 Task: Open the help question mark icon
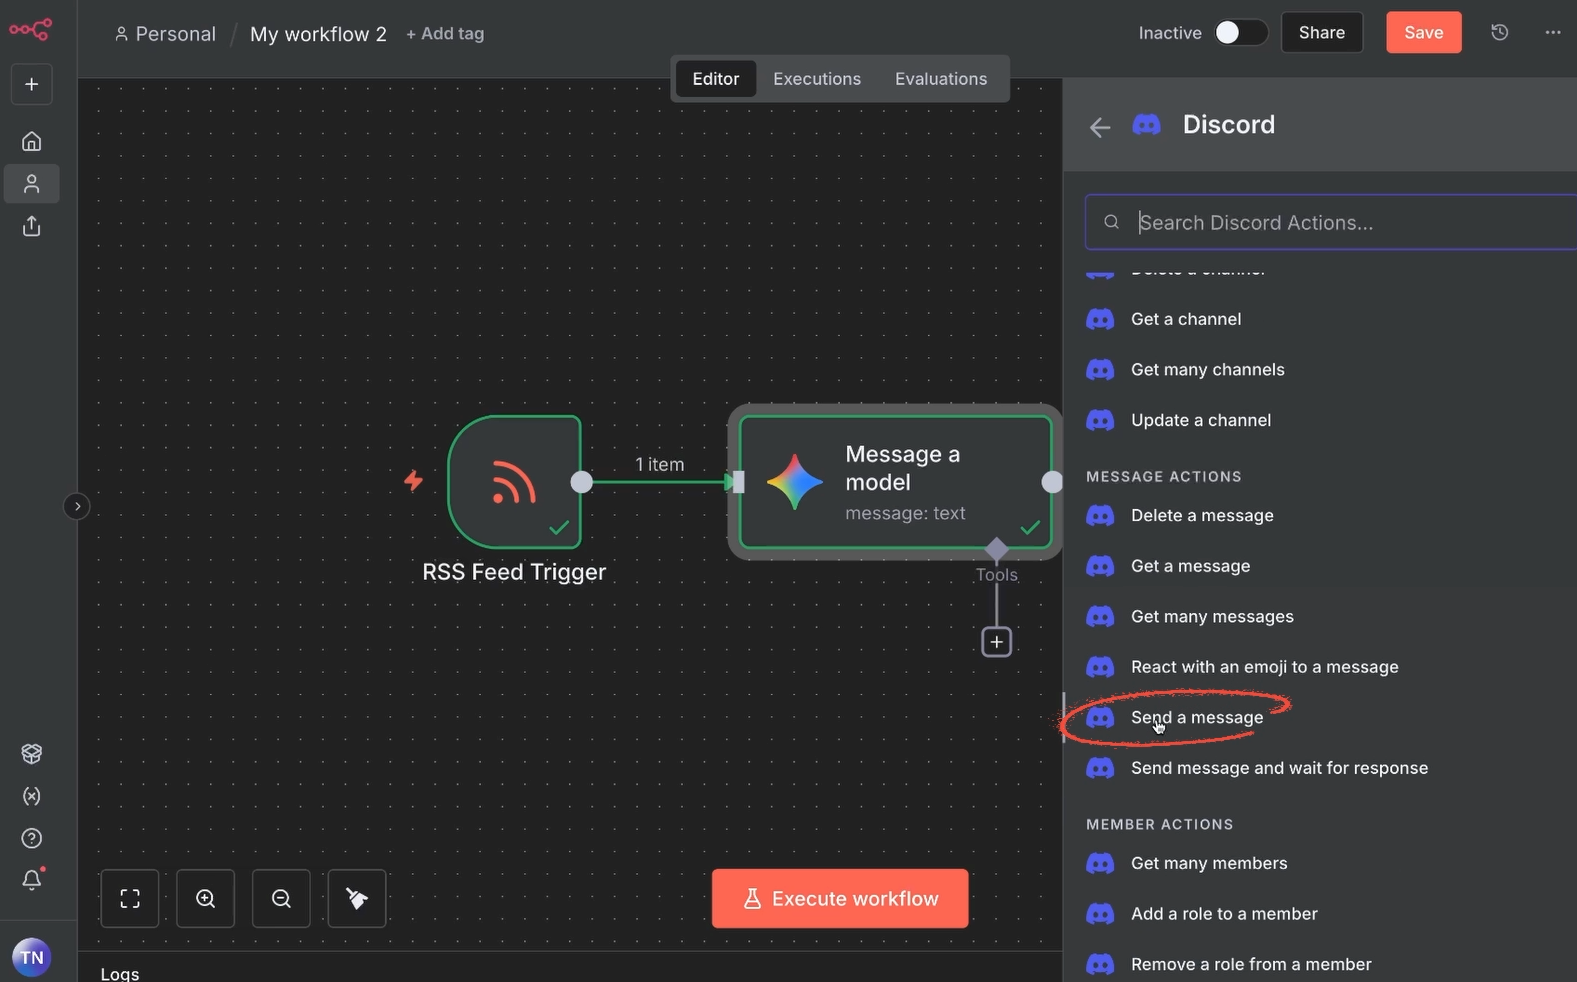[32, 838]
